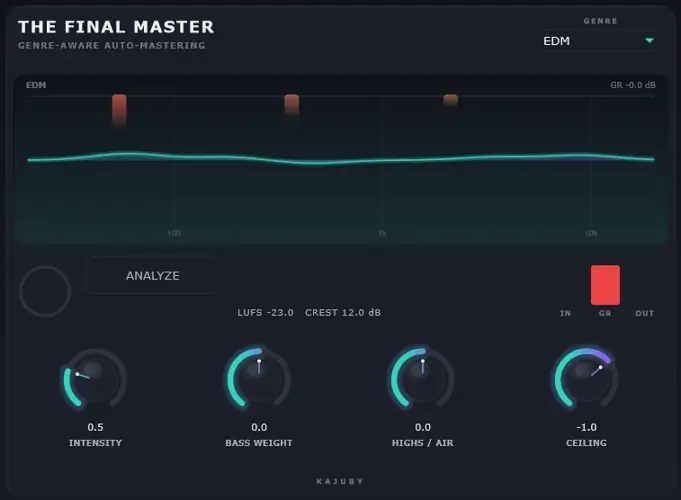Click the OUT meter label

[x=645, y=313]
